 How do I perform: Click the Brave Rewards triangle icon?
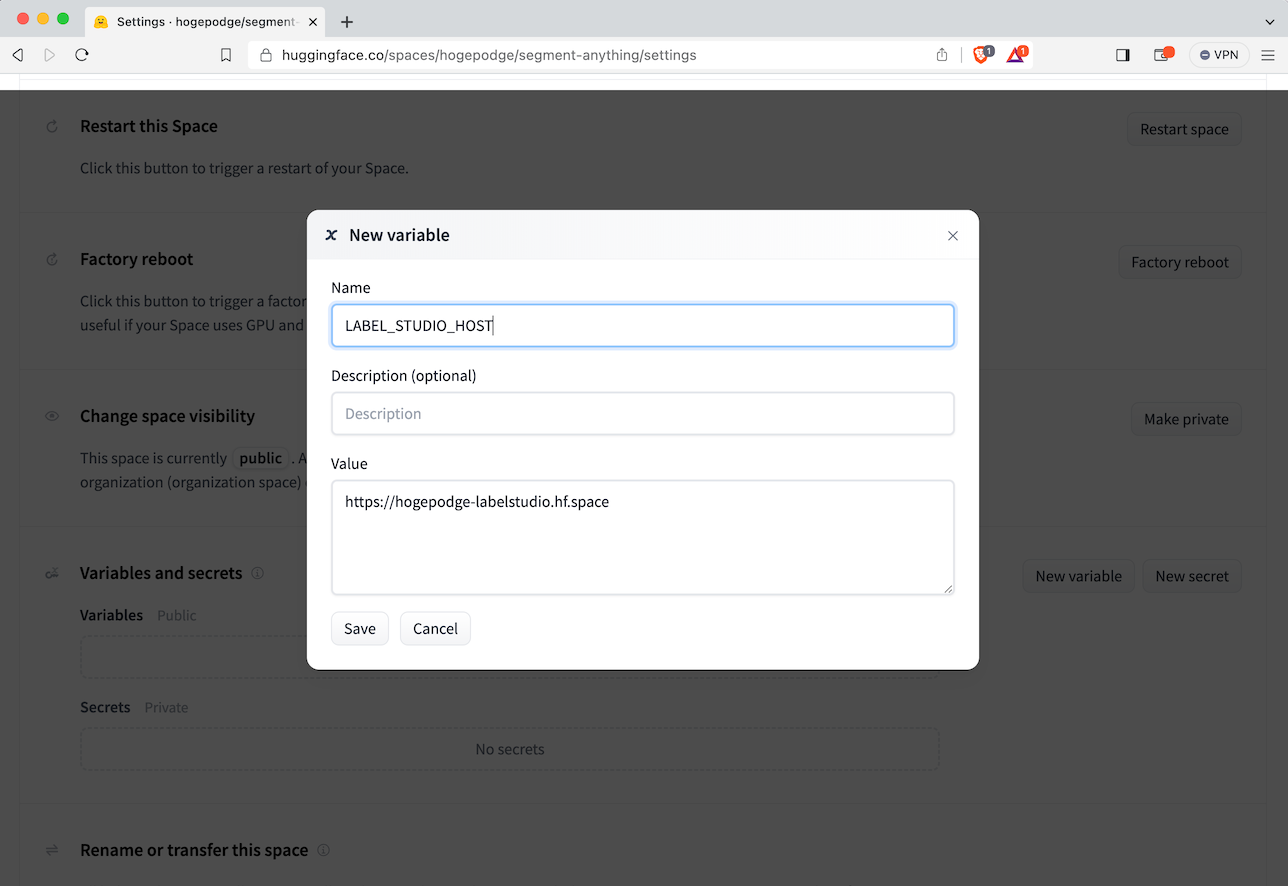coord(1016,55)
